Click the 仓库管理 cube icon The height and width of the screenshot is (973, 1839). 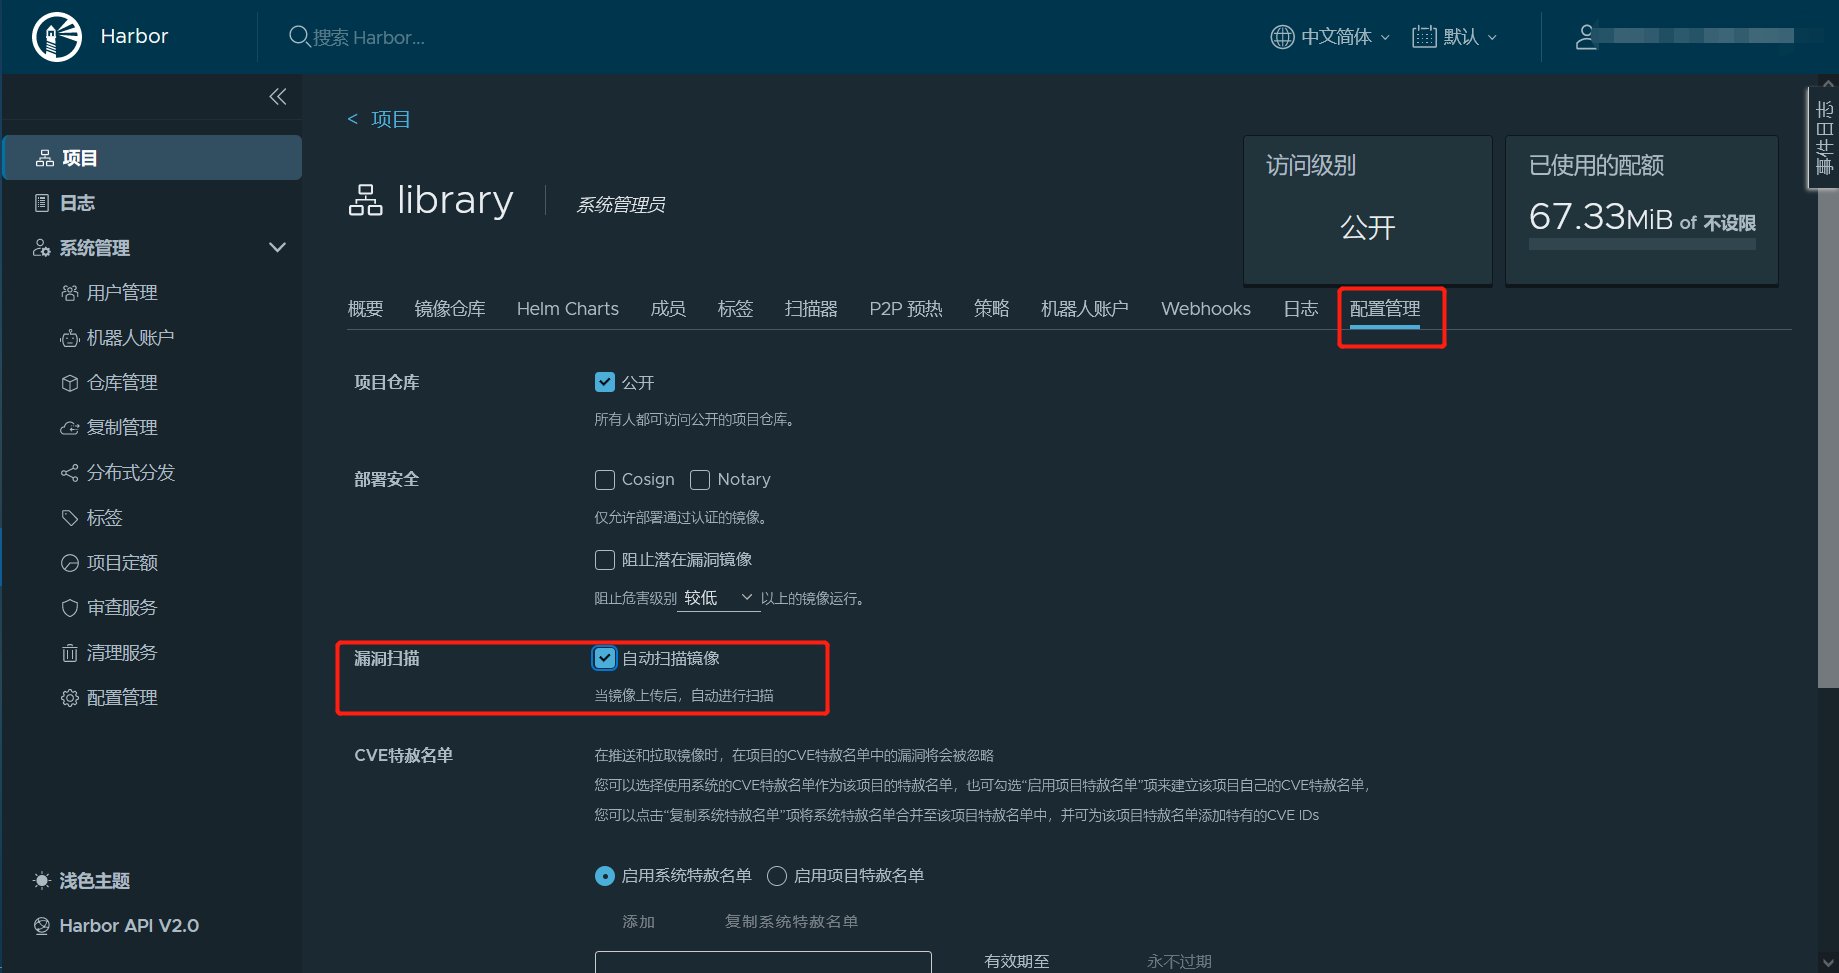tap(70, 383)
